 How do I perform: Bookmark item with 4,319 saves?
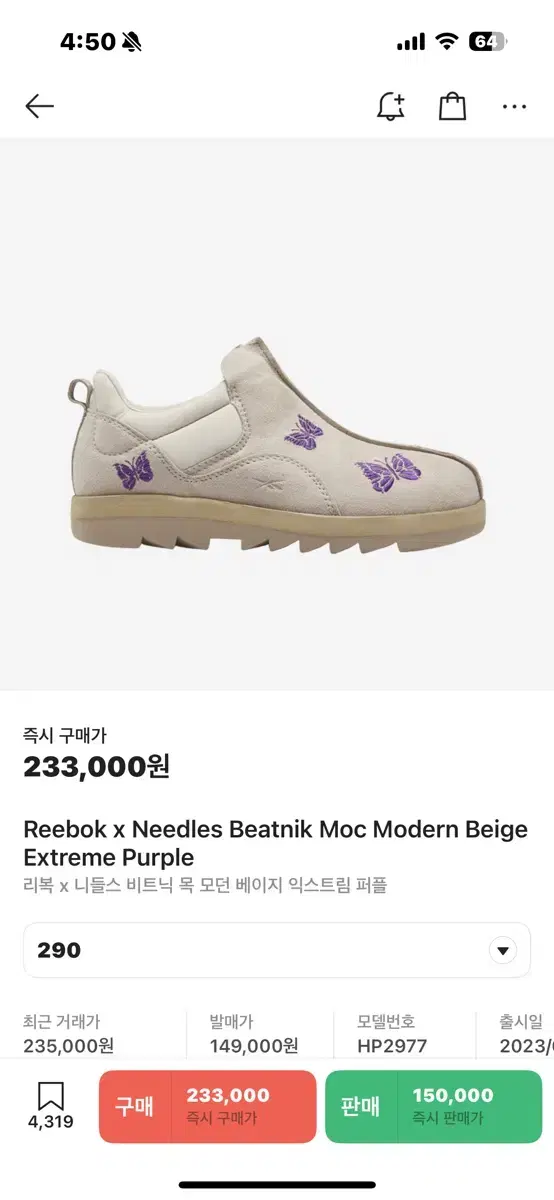(x=50, y=1105)
